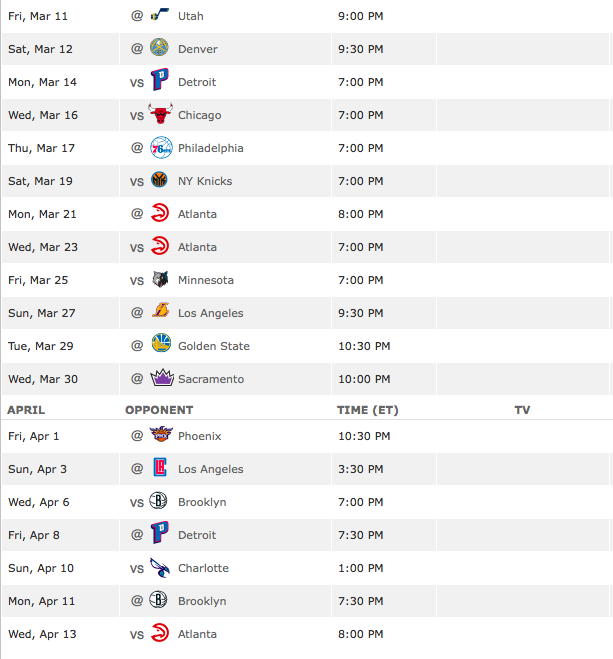Screen dimensions: 613x659
Task: Click the Denver Nuggets logo
Action: [159, 47]
